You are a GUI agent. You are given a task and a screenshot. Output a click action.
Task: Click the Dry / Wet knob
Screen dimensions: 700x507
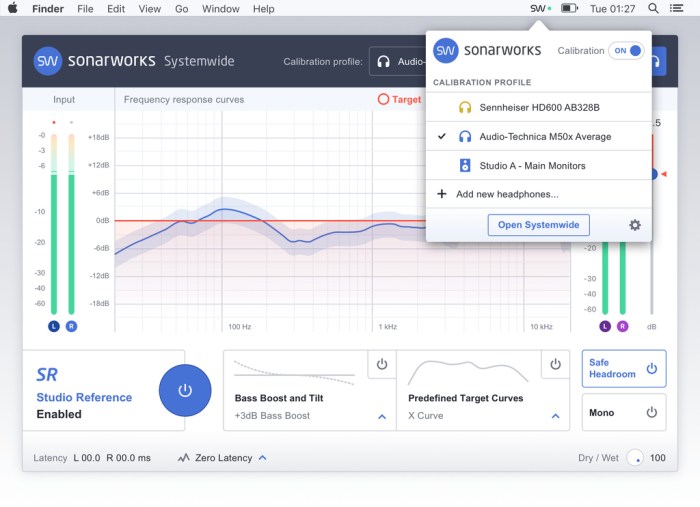pos(636,458)
